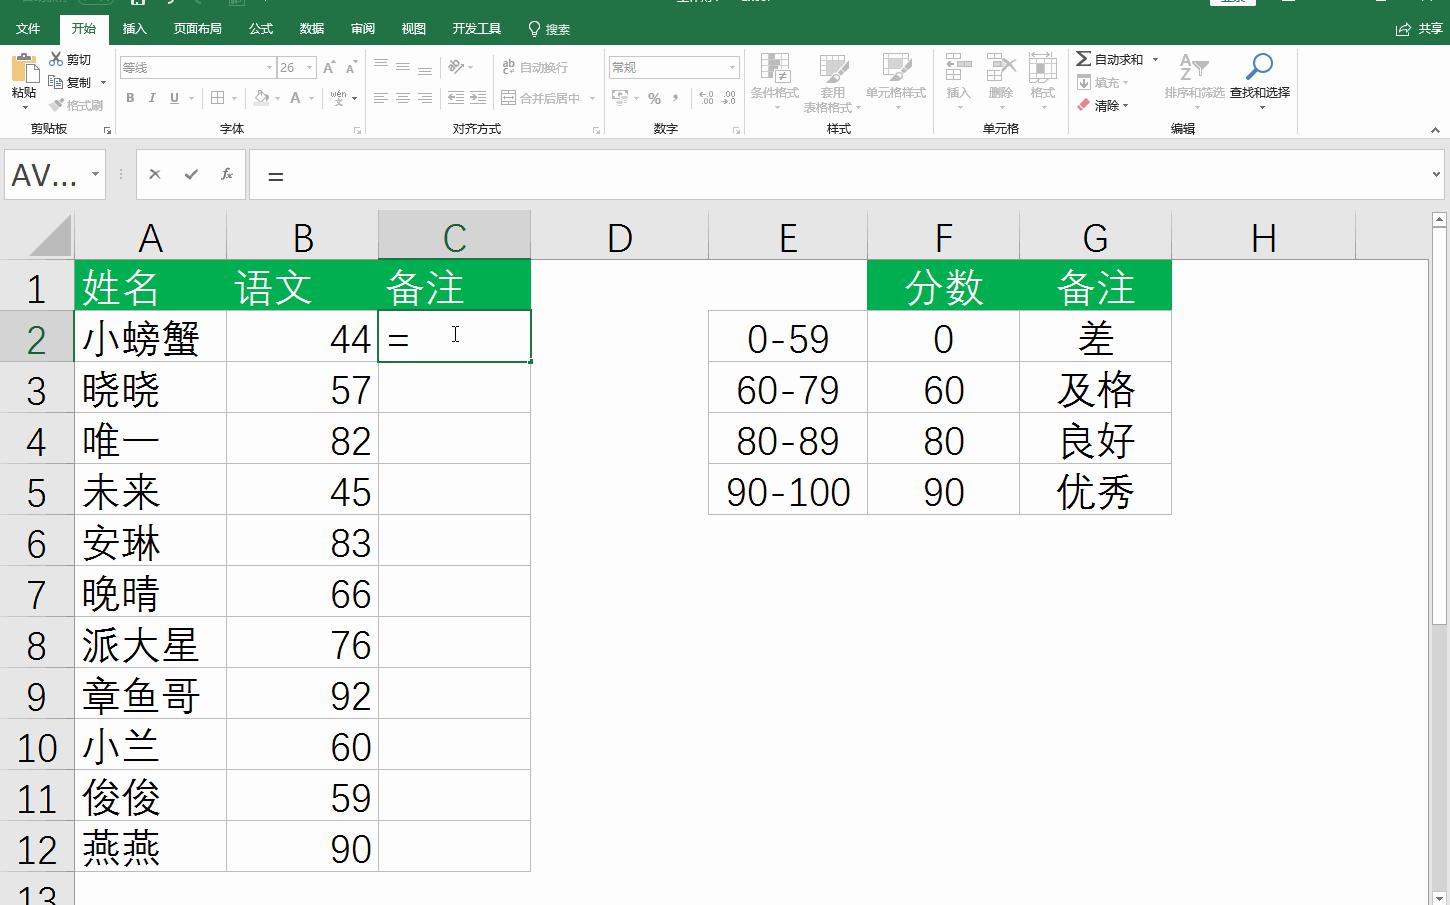This screenshot has height=905, width=1450.
Task: Open the font size dropdown
Action: coord(307,67)
